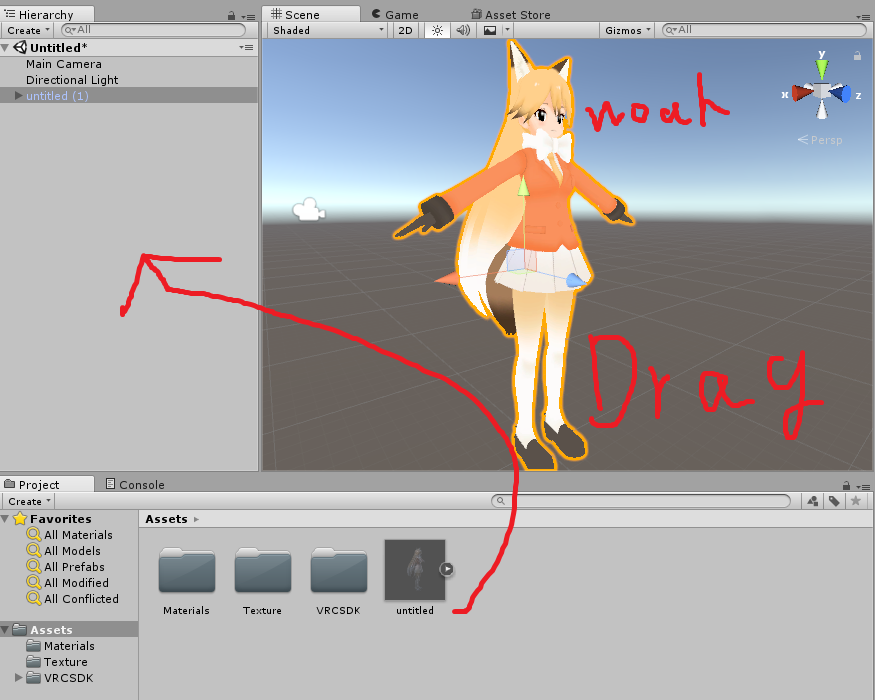
Task: Click the Hierarchy search field
Action: click(153, 30)
